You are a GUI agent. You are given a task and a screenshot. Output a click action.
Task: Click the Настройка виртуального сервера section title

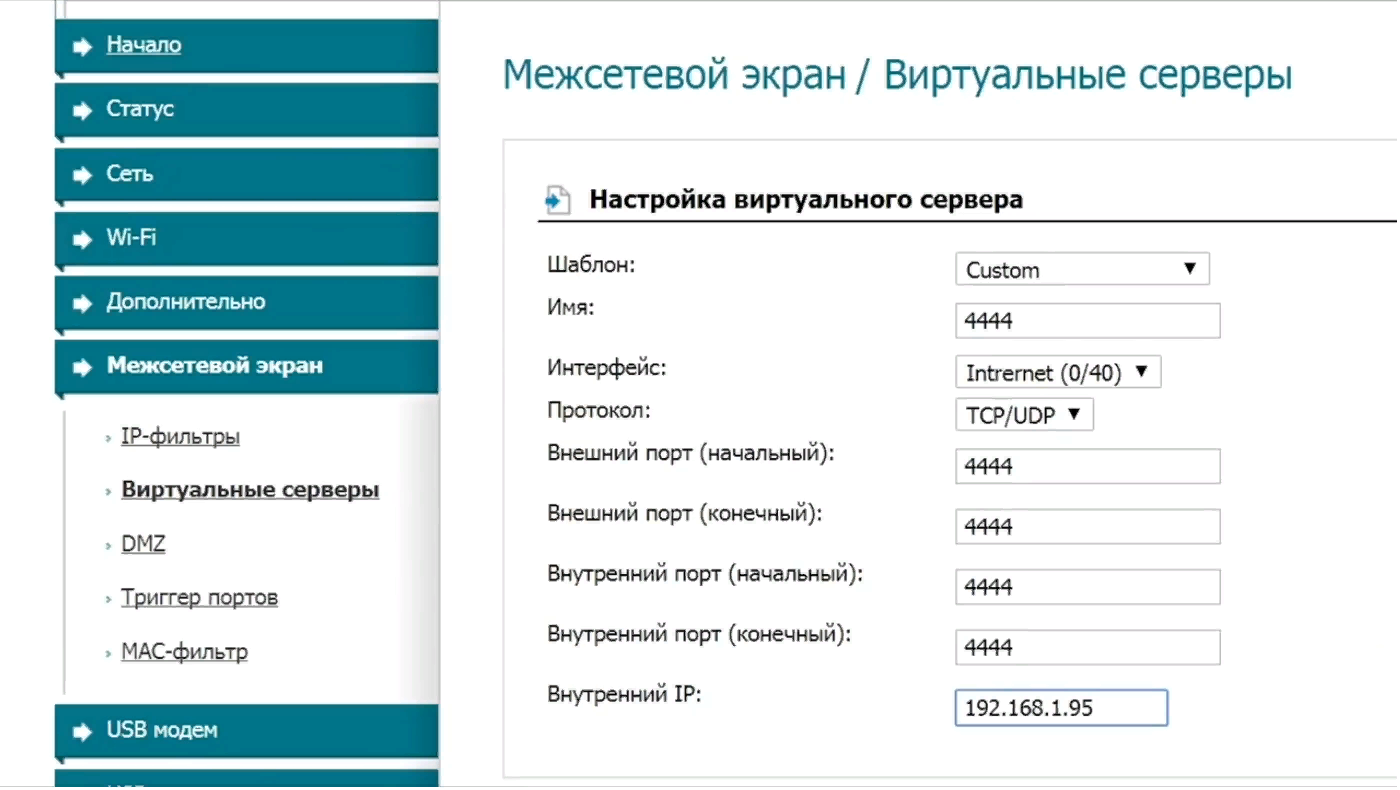coord(806,199)
